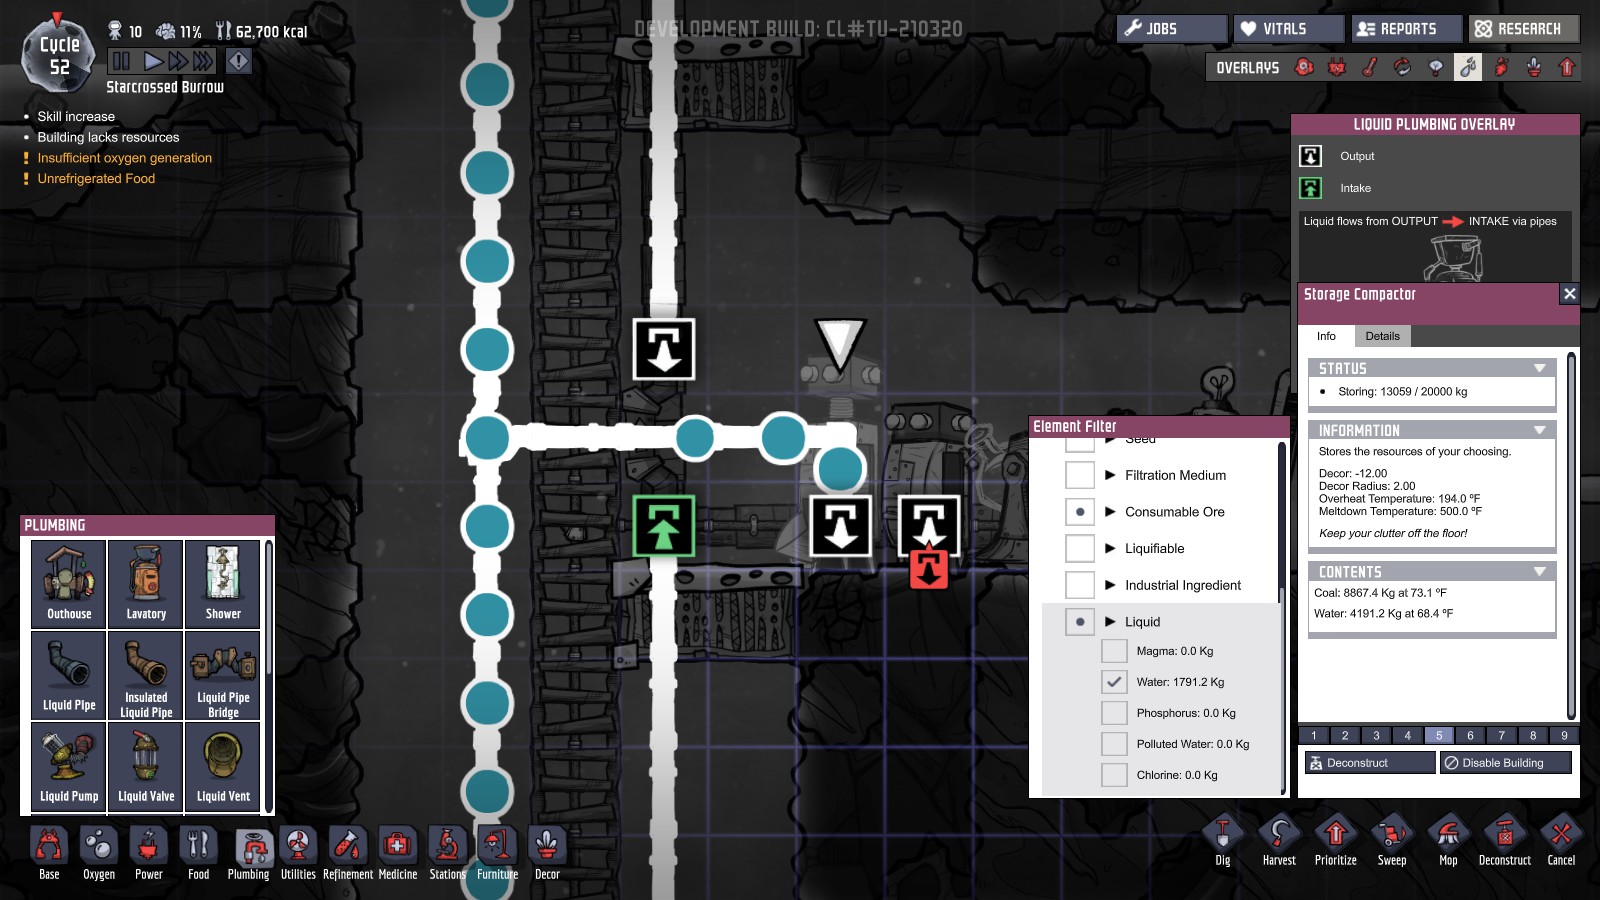The height and width of the screenshot is (900, 1600).
Task: Expand the Consumable Ore arrow
Action: pyautogui.click(x=1110, y=512)
